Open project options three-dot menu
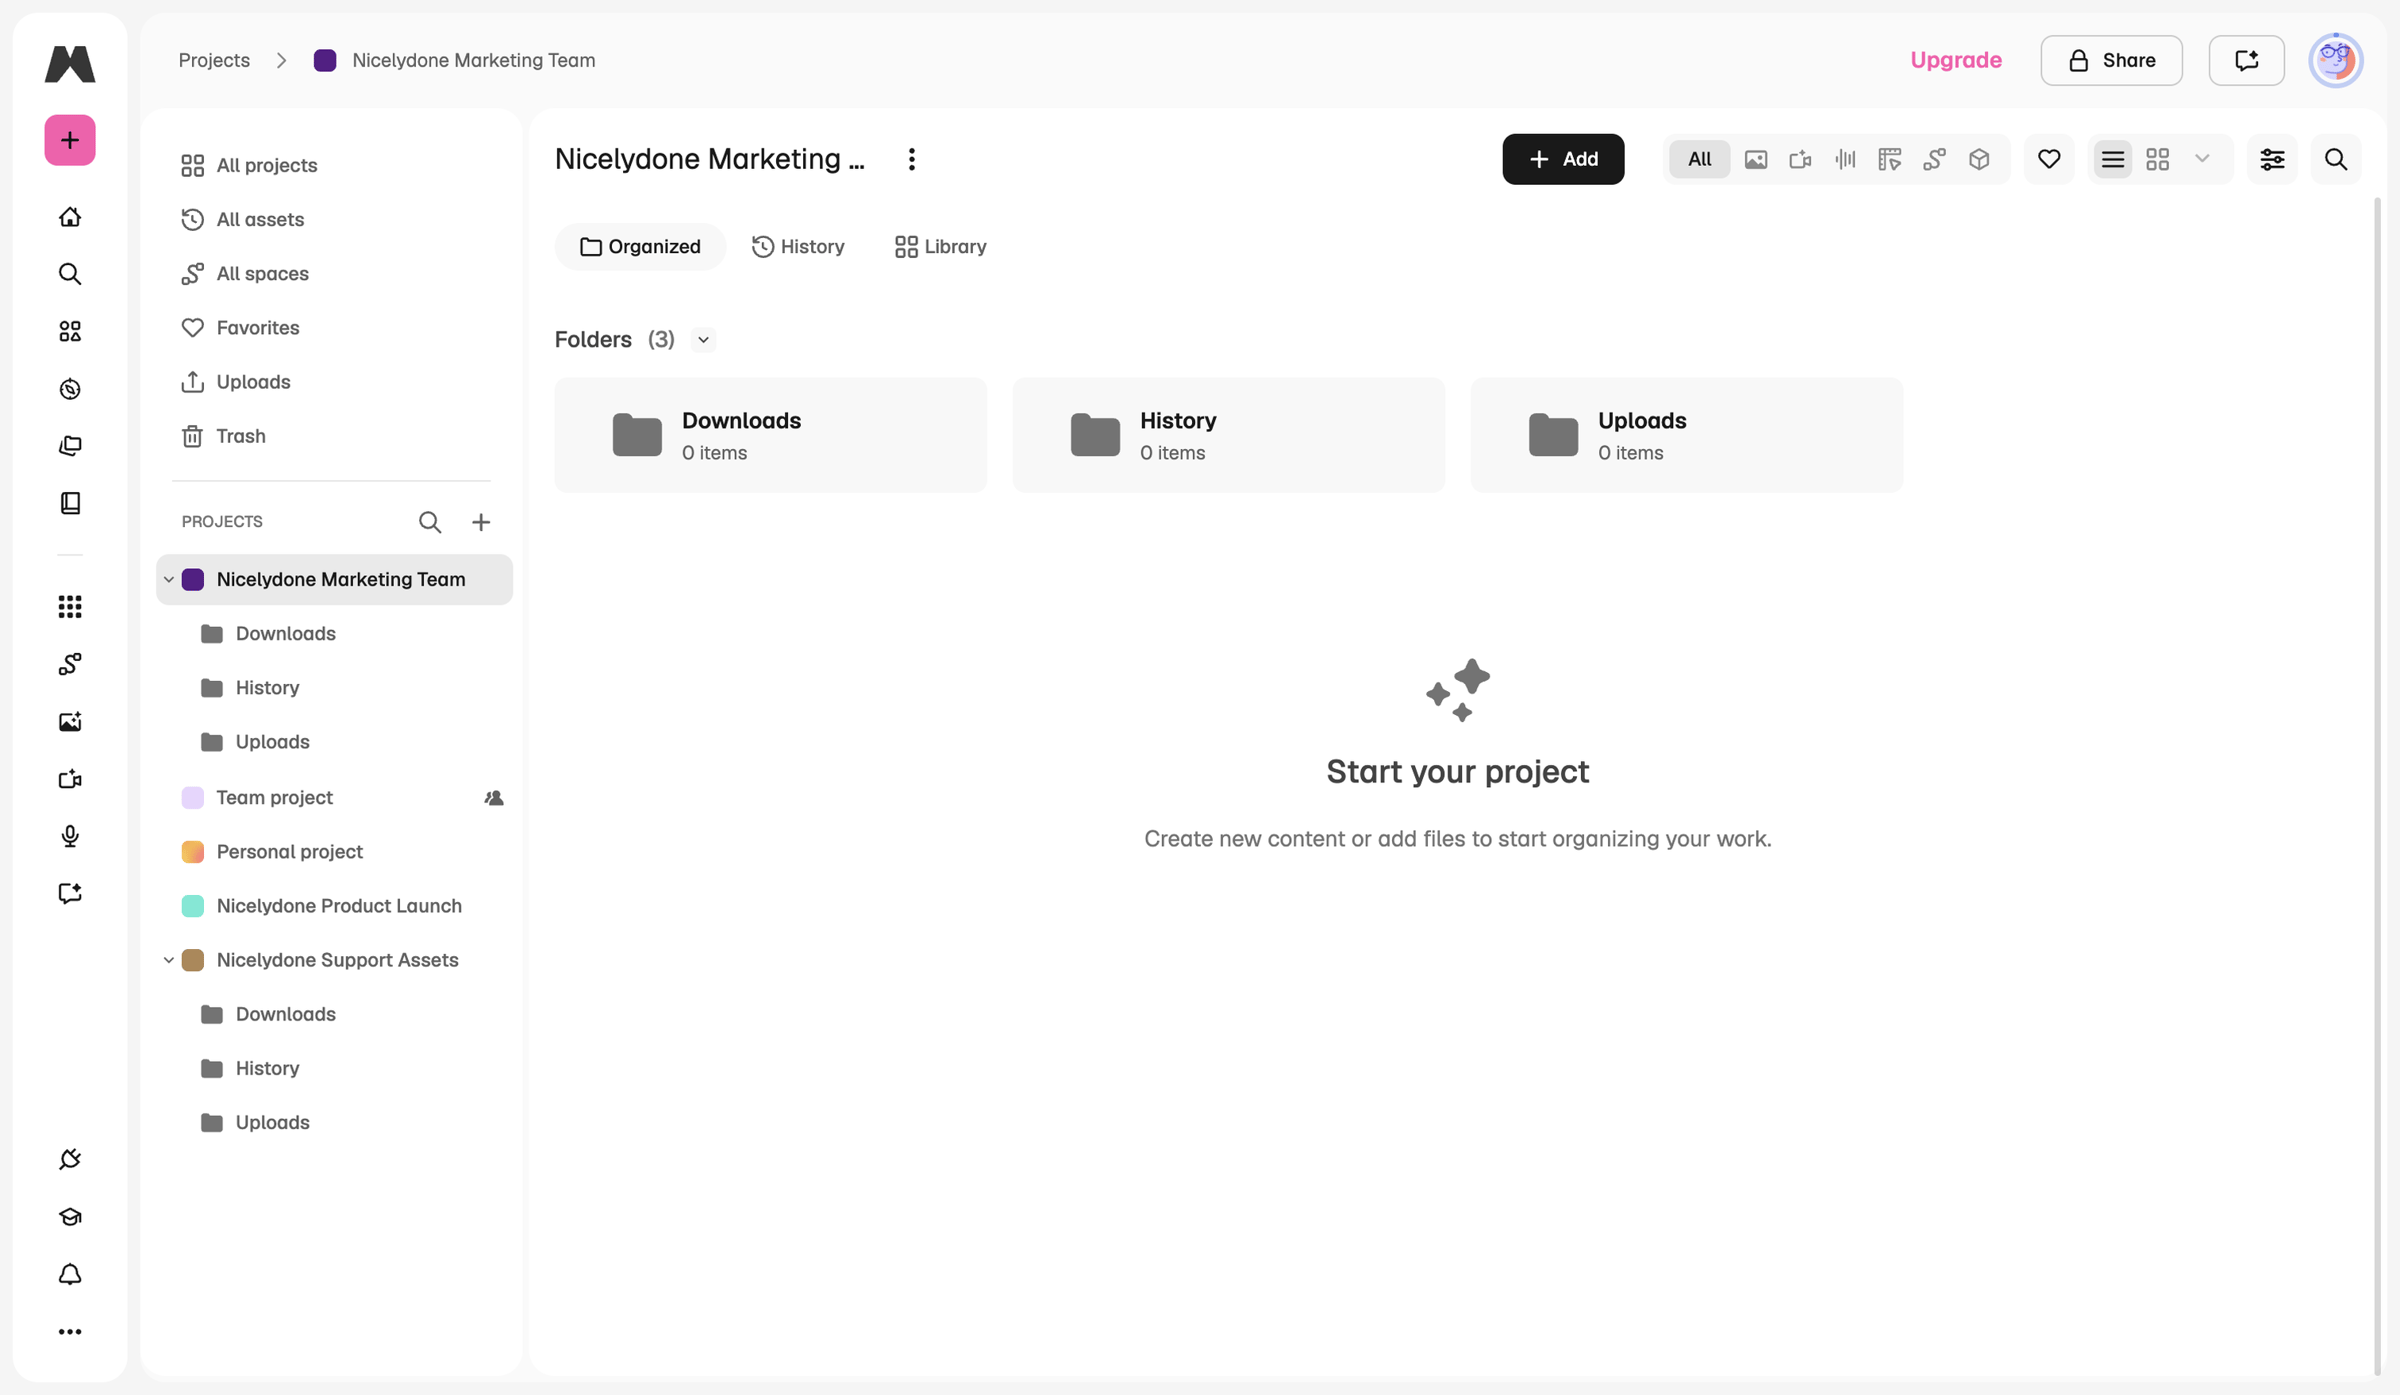Screen dimensions: 2400x1395 tap(912, 159)
